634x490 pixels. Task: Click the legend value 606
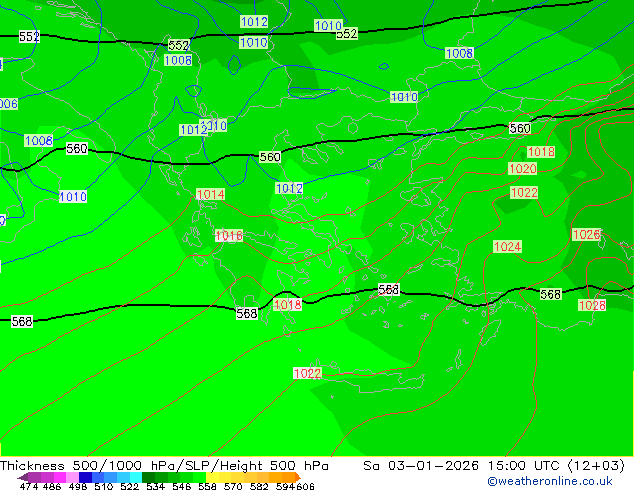[304, 486]
